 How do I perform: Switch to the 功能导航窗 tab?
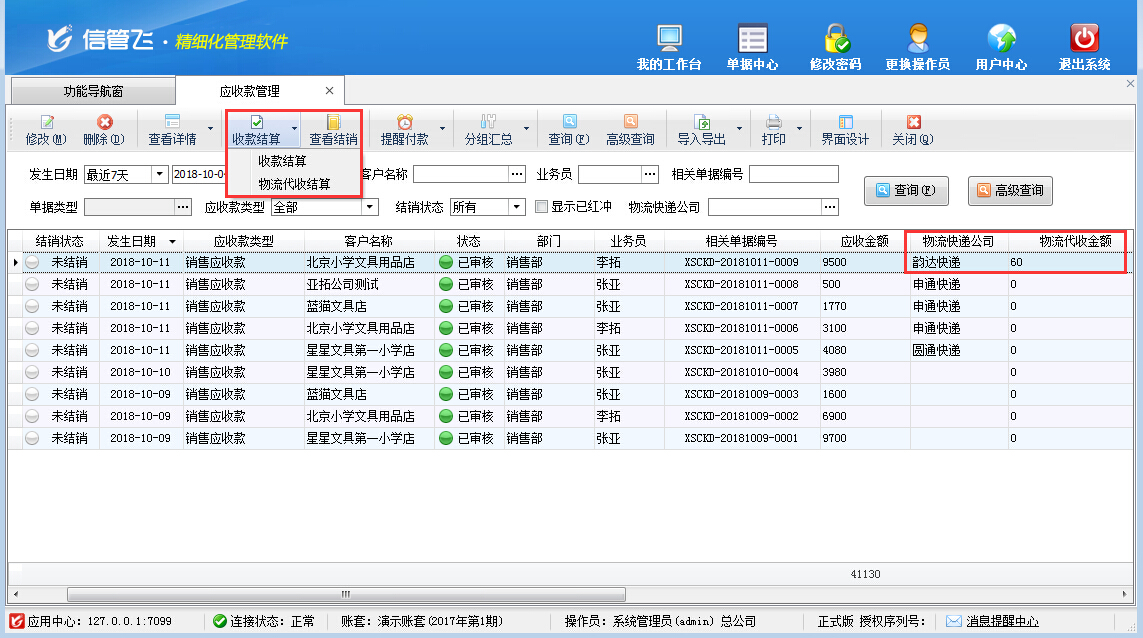(93, 91)
